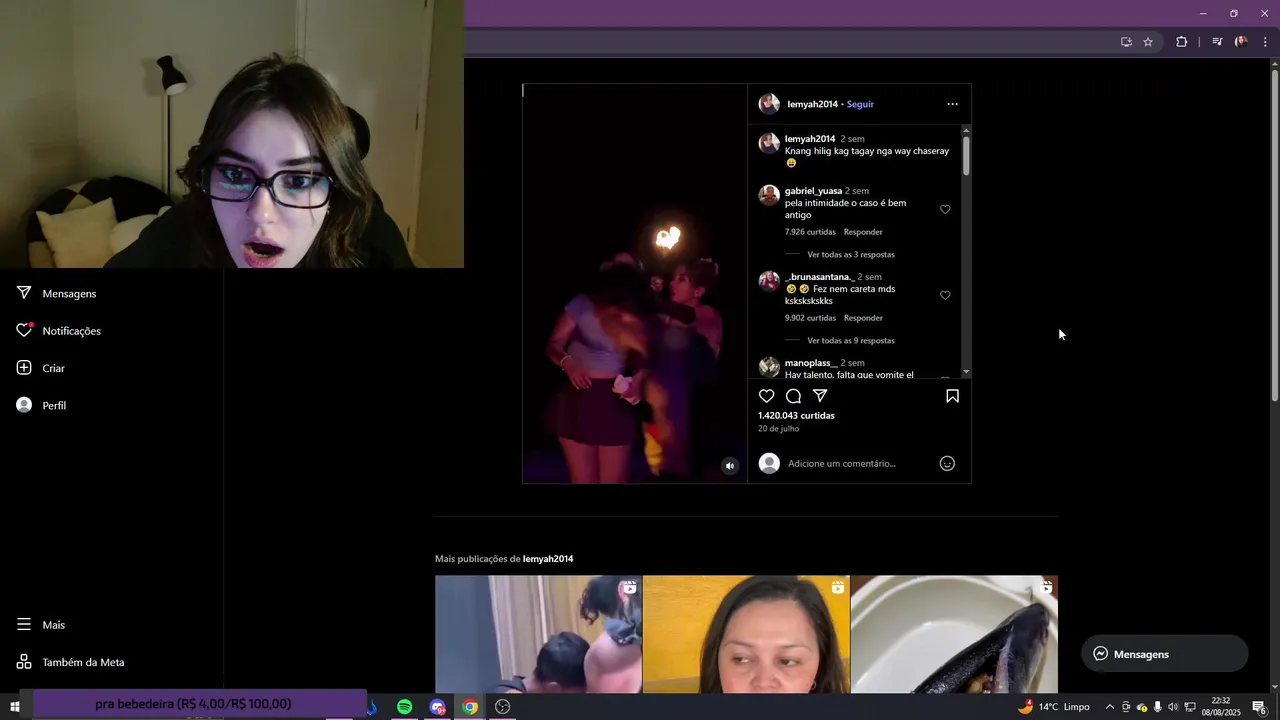View 7.926 curtidas on gabriel_yuasa's comment
This screenshot has width=1280, height=720.
pos(810,232)
